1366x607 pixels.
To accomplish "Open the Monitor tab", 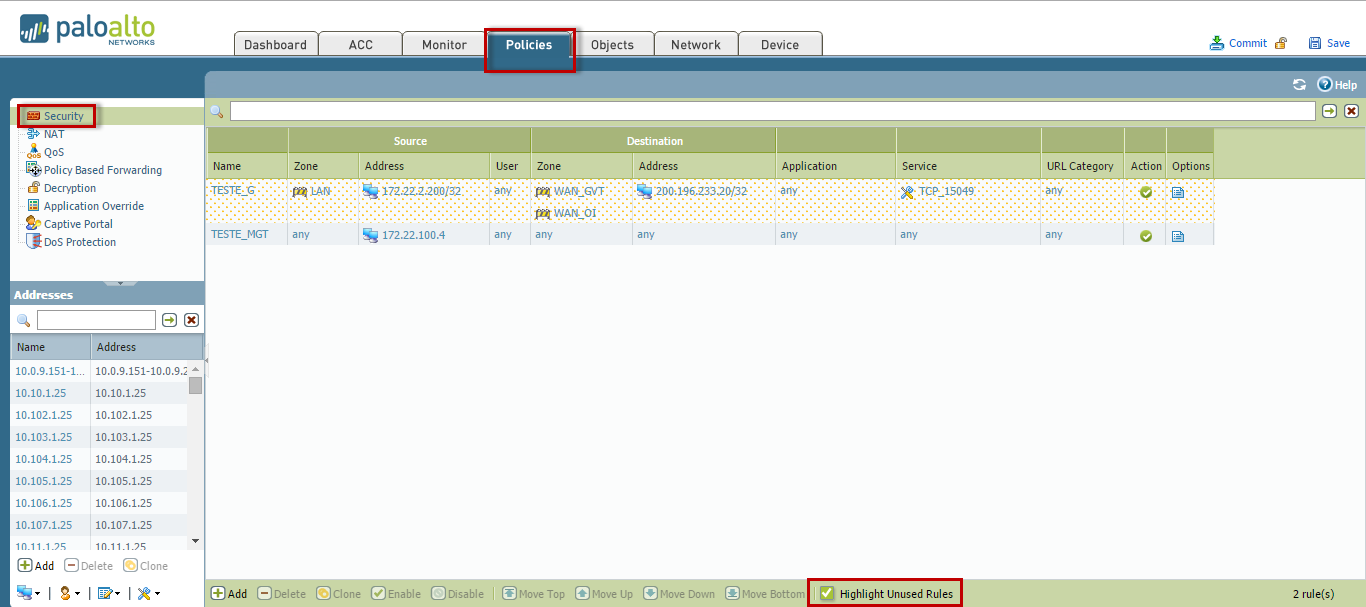I will (x=444, y=45).
